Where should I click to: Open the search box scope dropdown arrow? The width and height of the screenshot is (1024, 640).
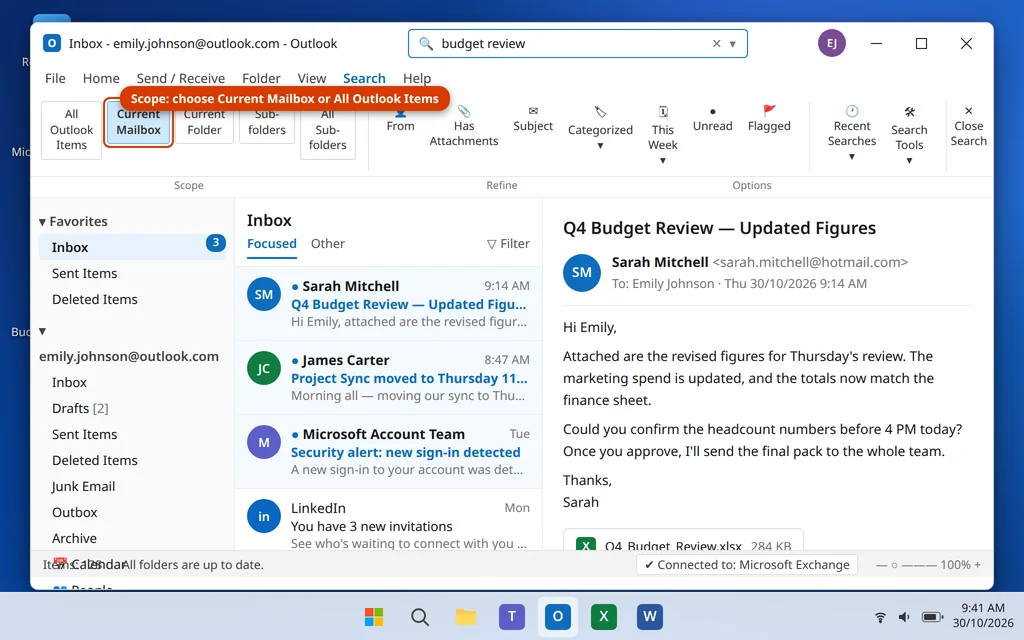pos(733,44)
